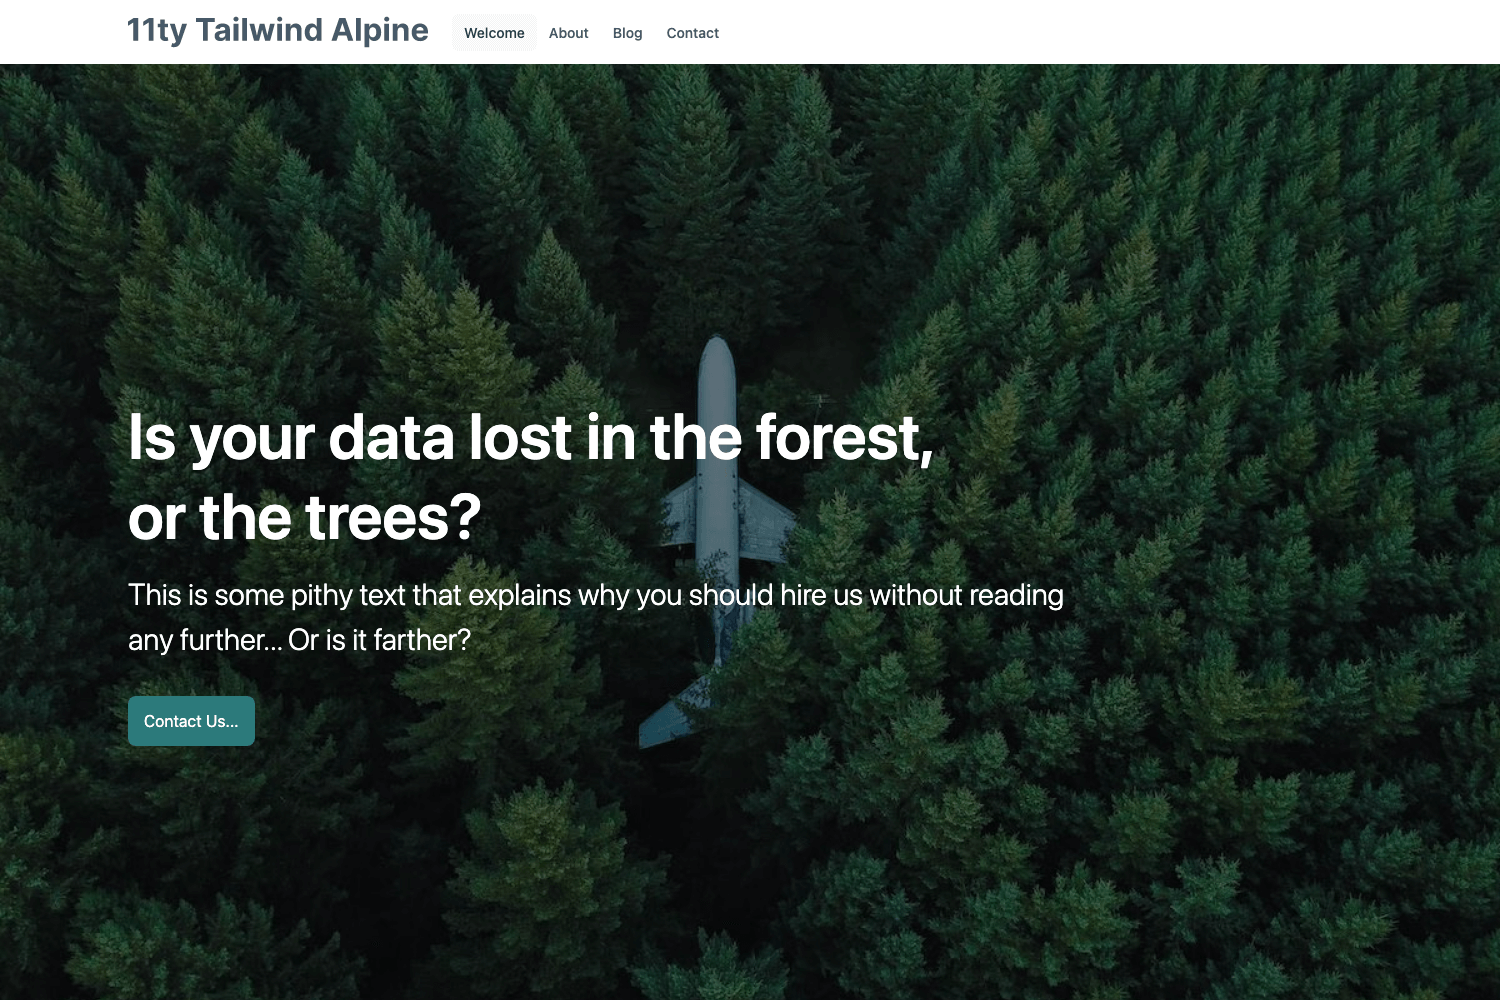The image size is (1500, 1000).
Task: Click the "or the trees?" headline line
Action: coord(304,518)
